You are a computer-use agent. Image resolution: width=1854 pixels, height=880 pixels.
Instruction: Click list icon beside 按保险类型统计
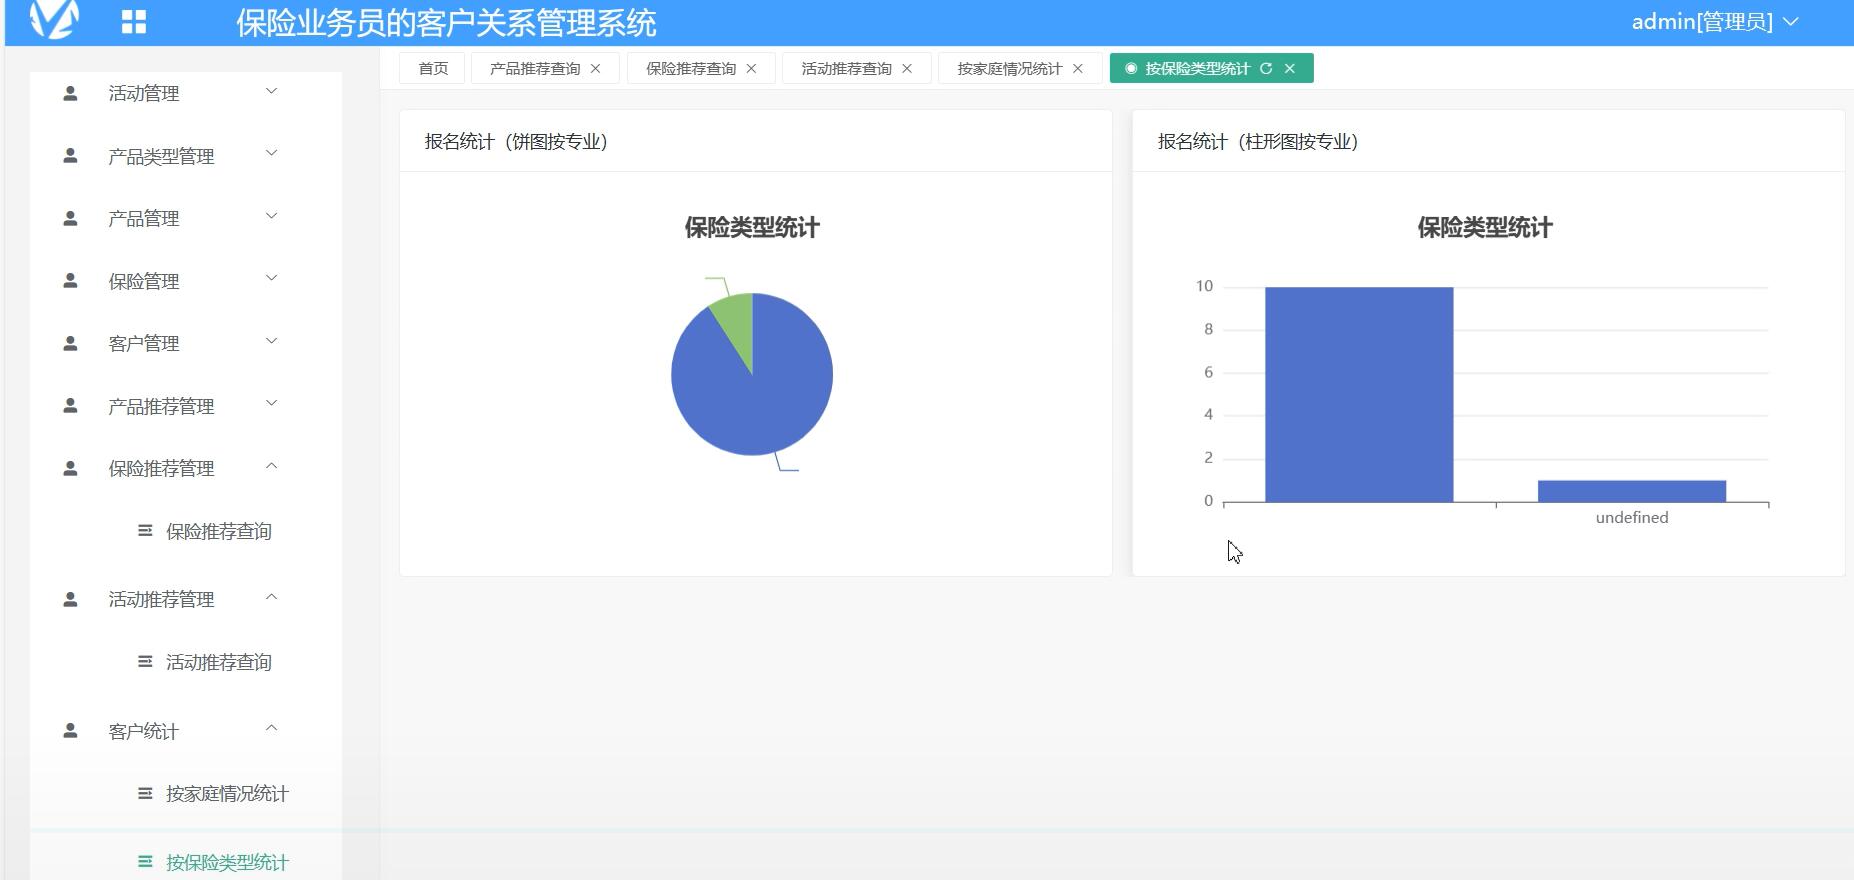click(x=145, y=861)
